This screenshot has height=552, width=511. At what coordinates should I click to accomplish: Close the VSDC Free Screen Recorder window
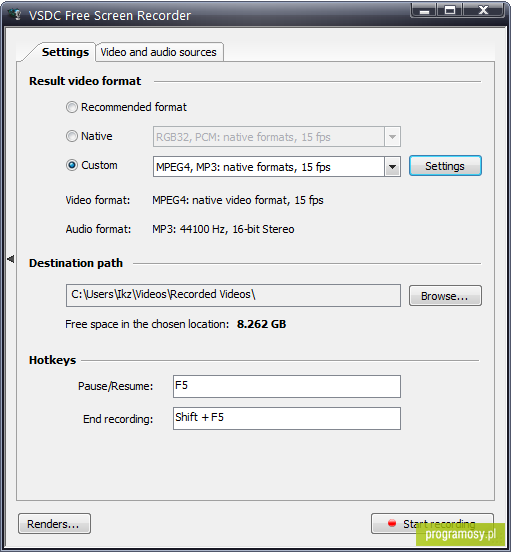(x=484, y=10)
